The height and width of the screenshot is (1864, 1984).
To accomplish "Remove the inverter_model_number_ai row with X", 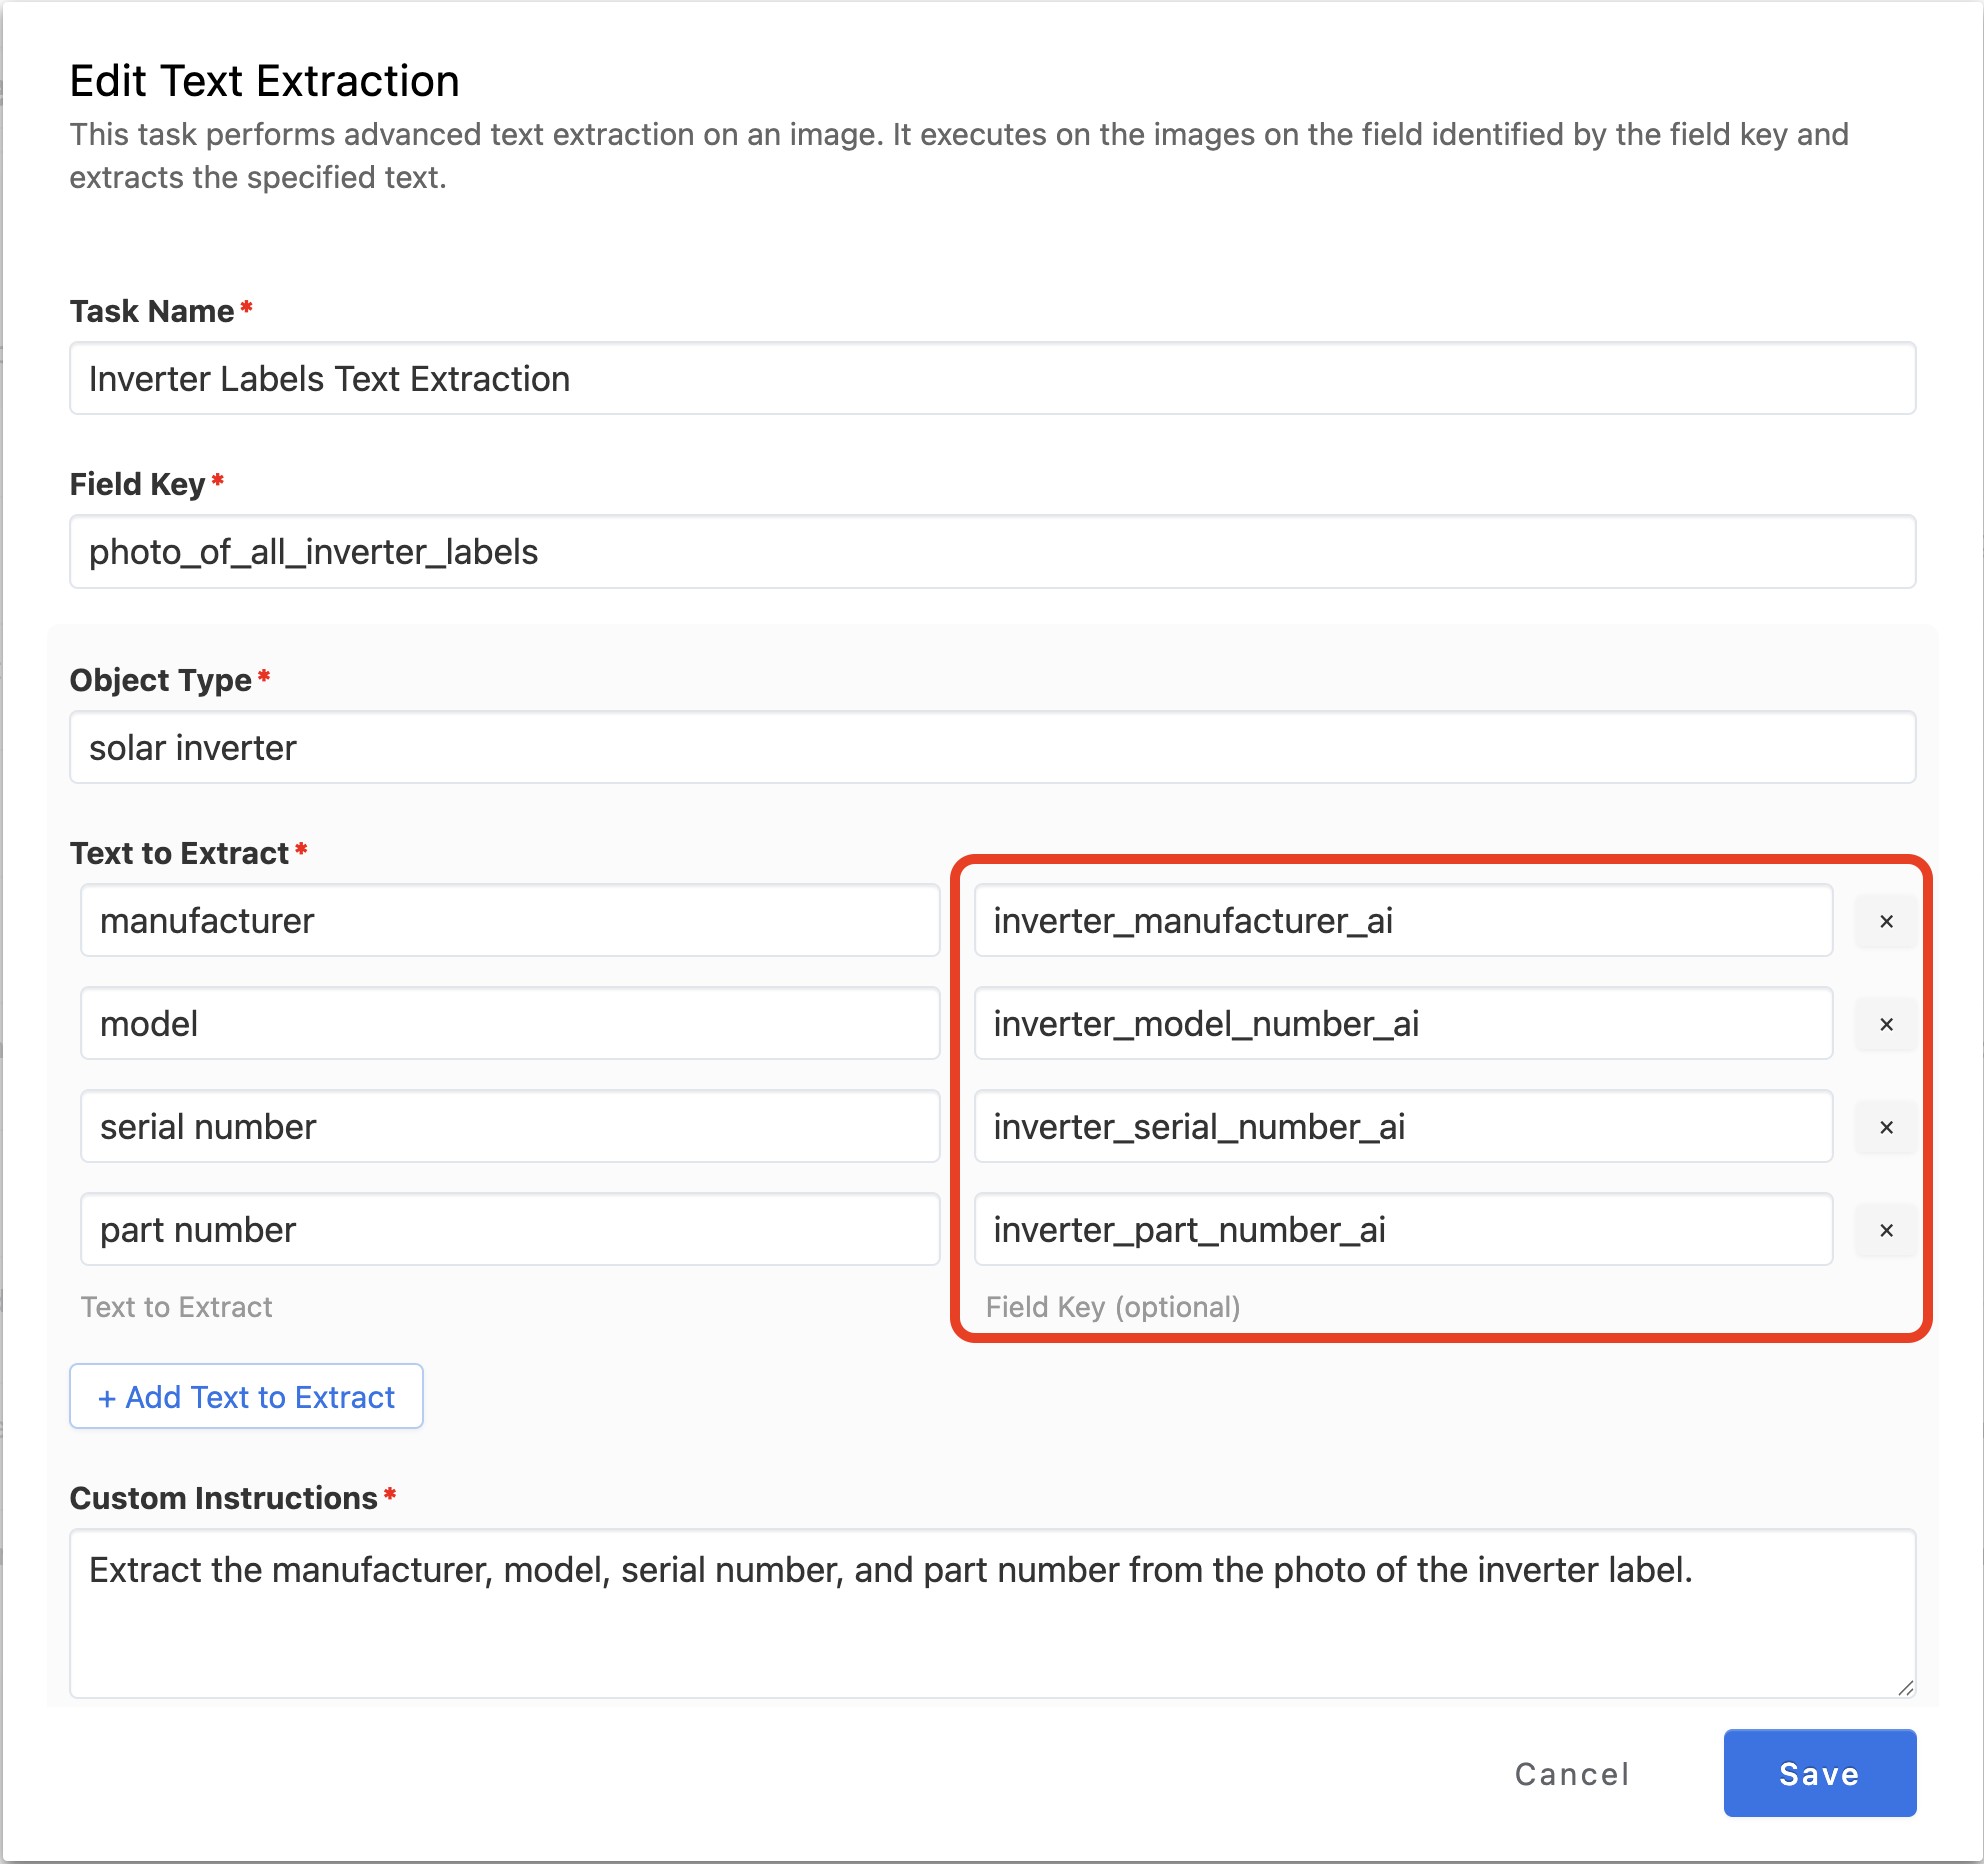I will tap(1886, 1024).
